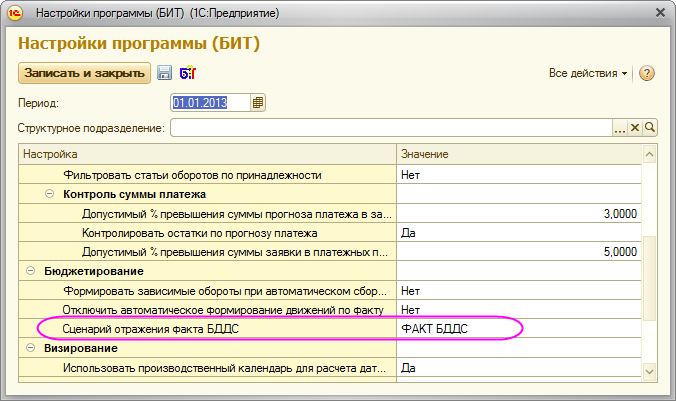This screenshot has width=676, height=401.
Task: Click value Нет for Фильтровать статьи оборотов
Action: pyautogui.click(x=519, y=175)
